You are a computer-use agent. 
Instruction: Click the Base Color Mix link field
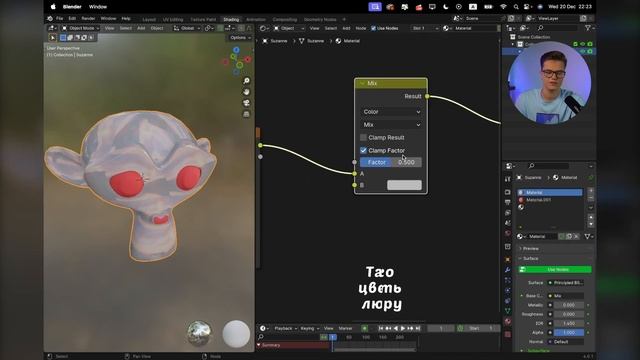(566, 296)
